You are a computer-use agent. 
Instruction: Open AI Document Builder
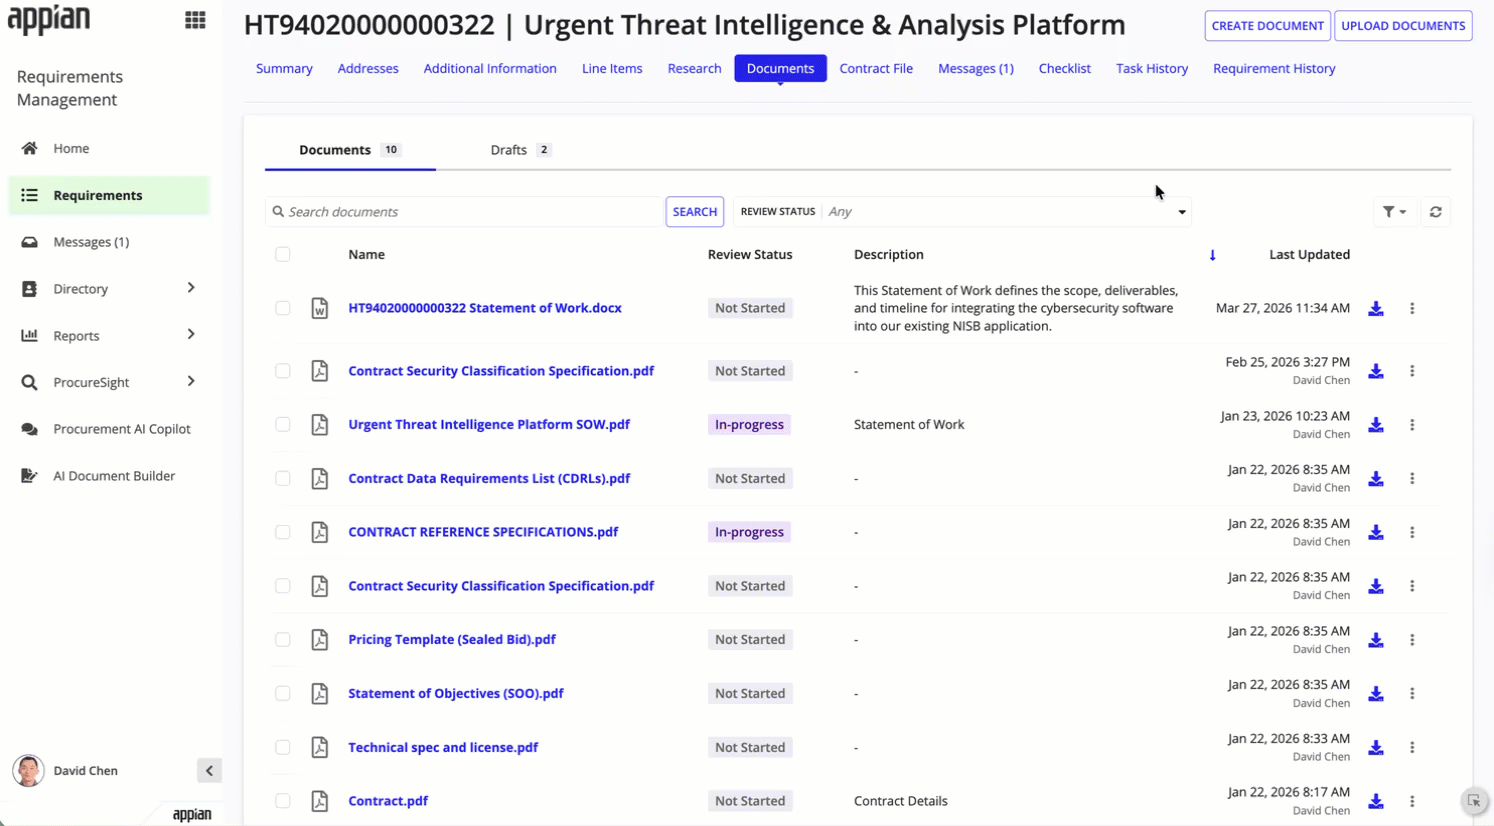109,476
